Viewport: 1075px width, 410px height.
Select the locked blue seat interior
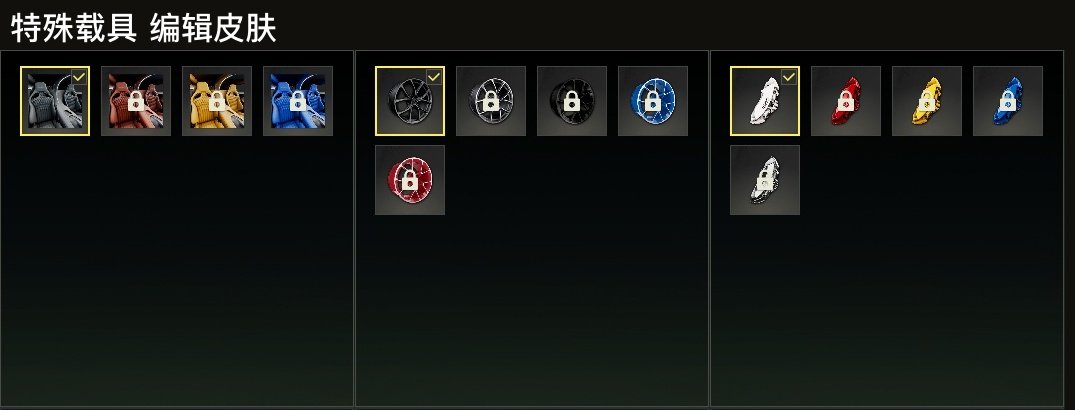(x=298, y=101)
